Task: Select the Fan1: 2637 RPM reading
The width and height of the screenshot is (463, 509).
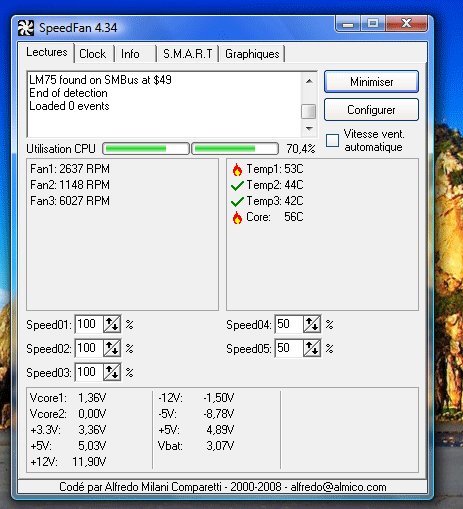Action: pyautogui.click(x=70, y=169)
